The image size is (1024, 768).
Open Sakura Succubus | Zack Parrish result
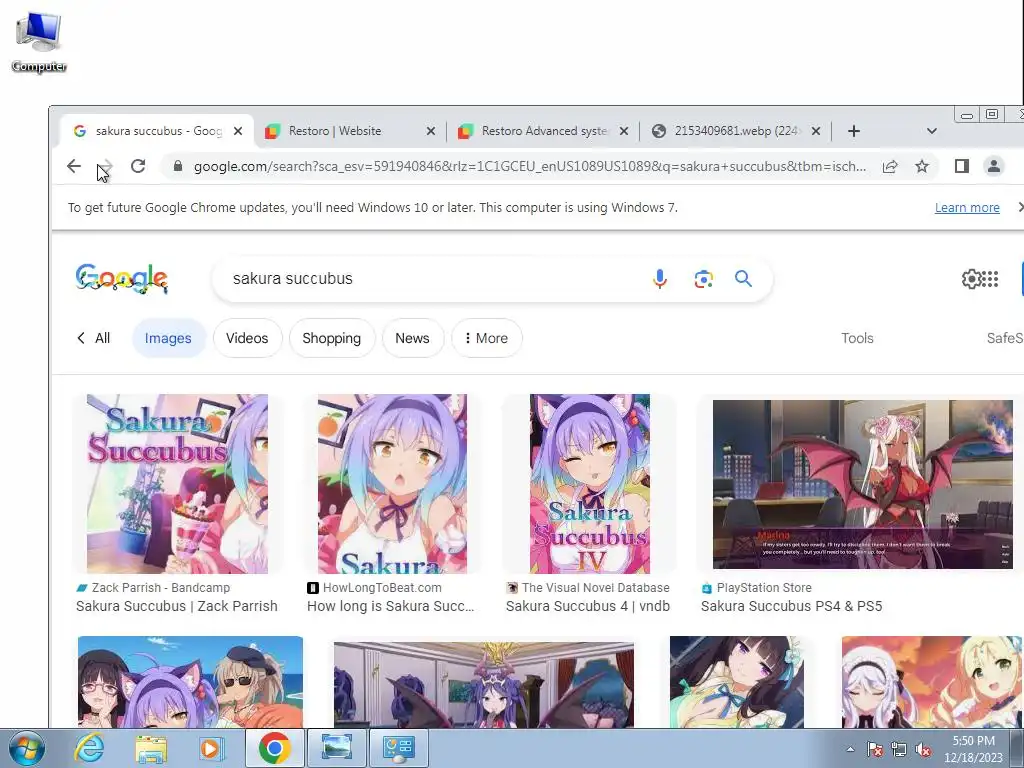(x=176, y=606)
